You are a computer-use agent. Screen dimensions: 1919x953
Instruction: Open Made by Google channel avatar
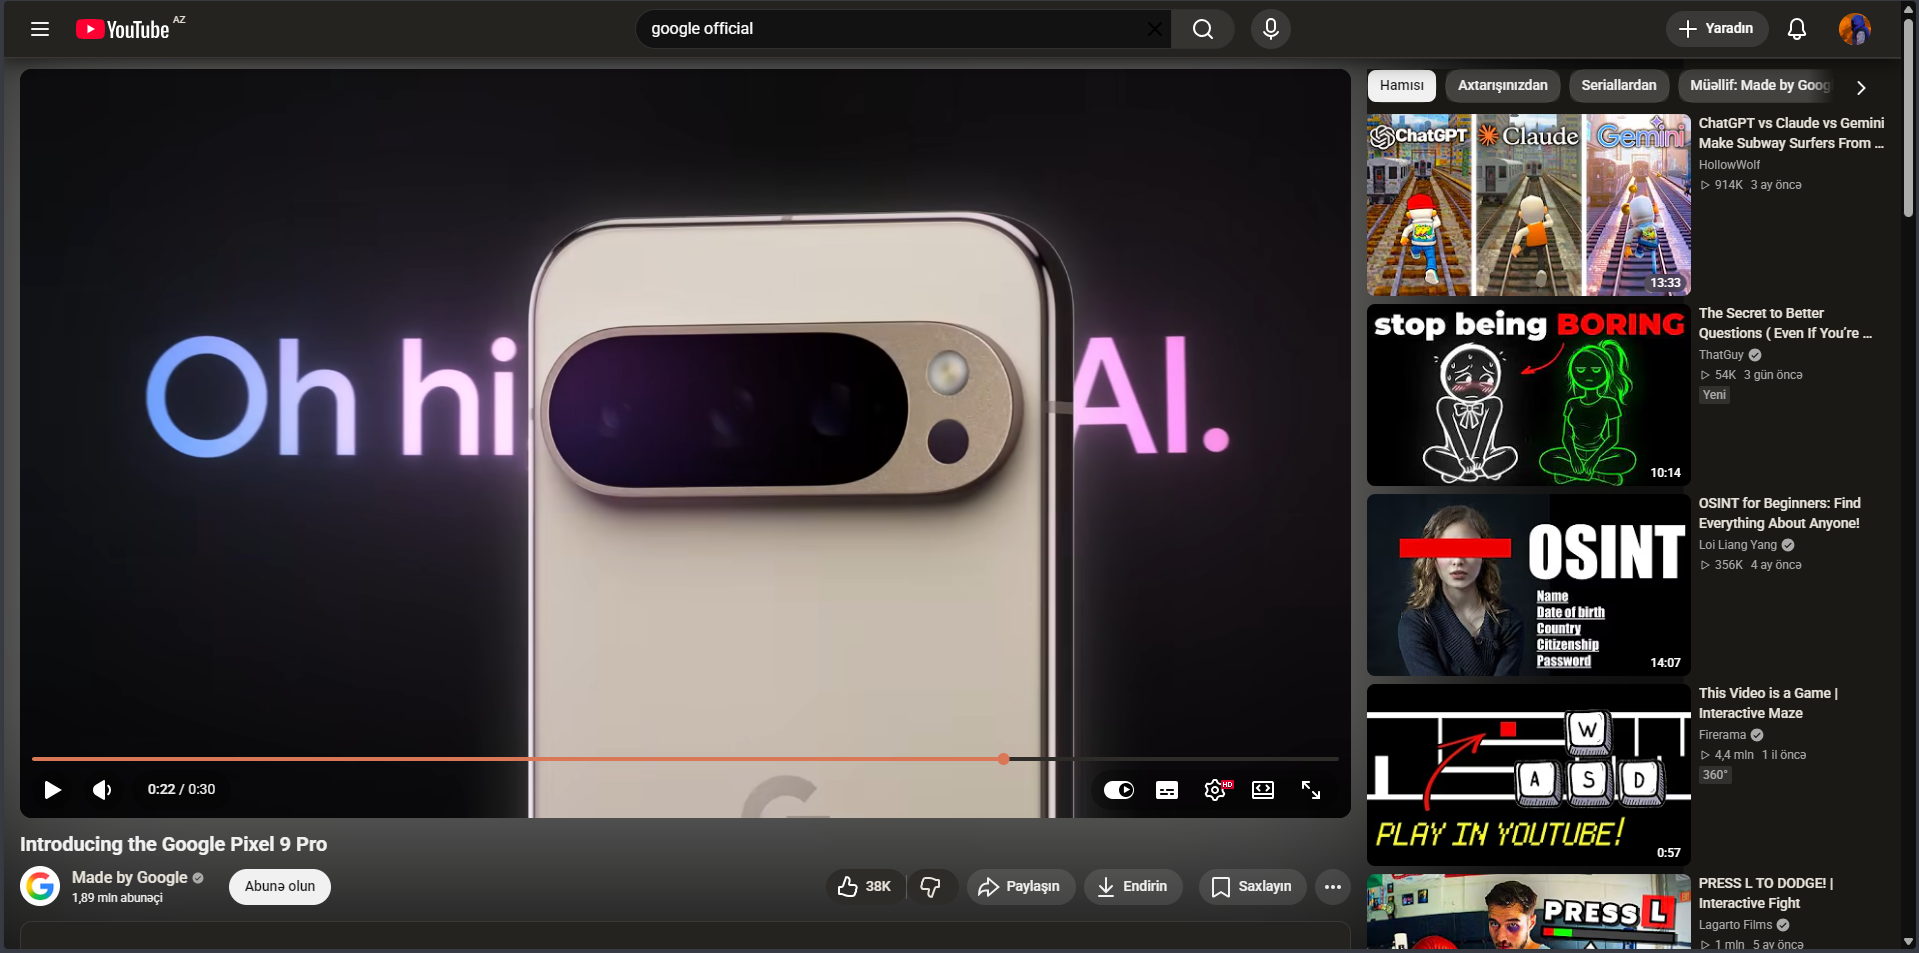(40, 886)
